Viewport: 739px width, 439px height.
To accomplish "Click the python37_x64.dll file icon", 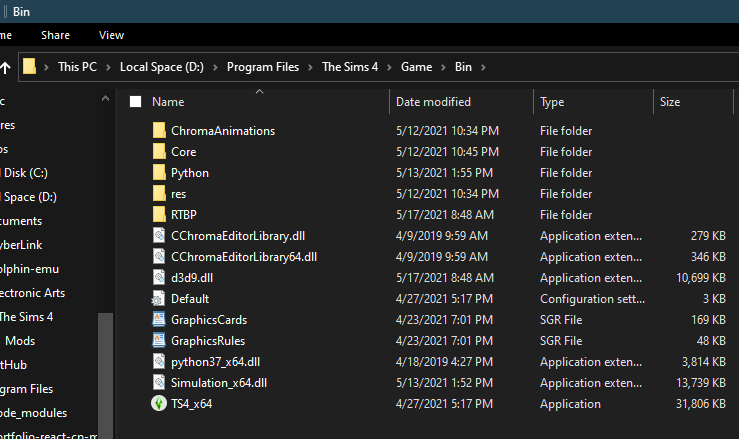I will (x=159, y=362).
